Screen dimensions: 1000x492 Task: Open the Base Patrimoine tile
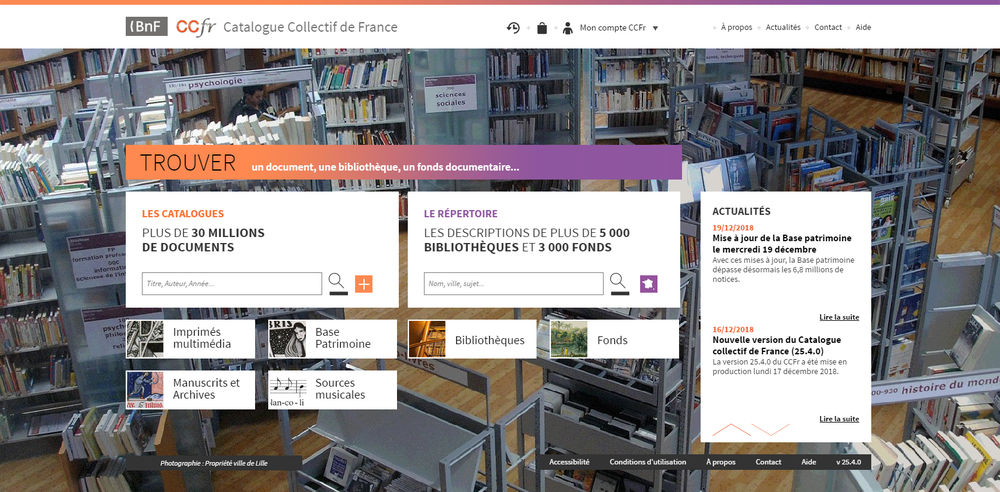tap(332, 339)
